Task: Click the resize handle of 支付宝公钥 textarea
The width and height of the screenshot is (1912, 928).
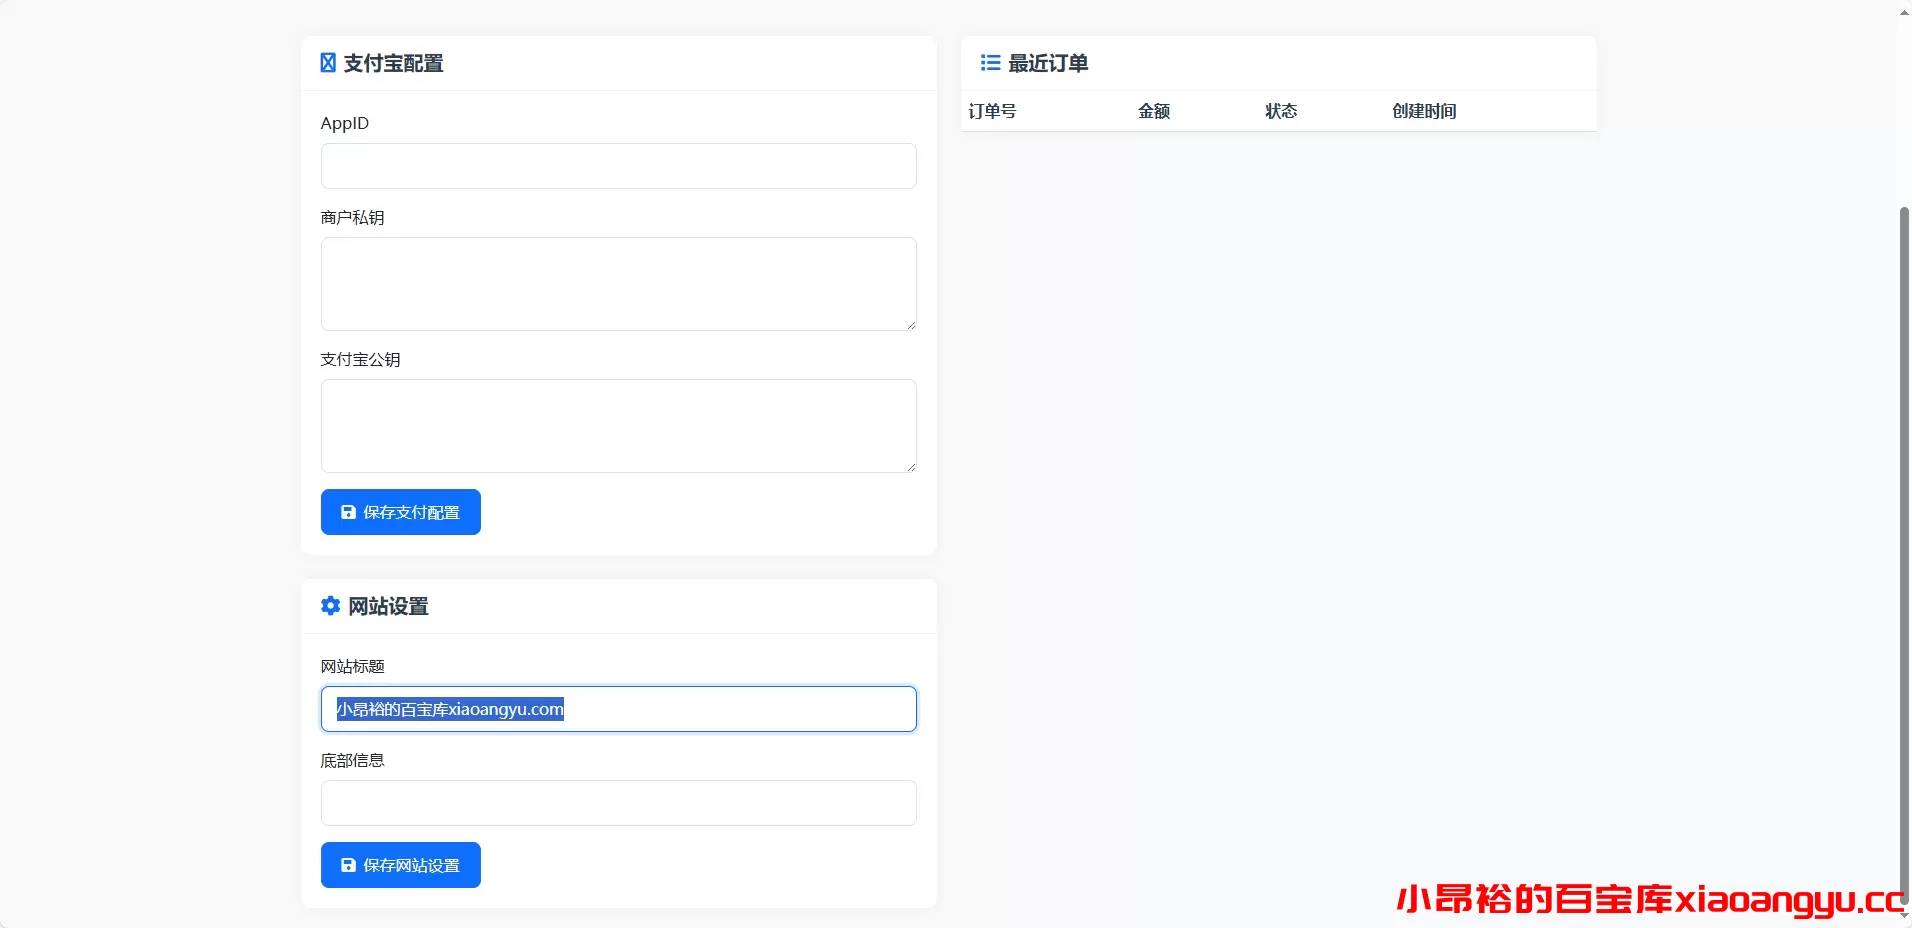Action: click(911, 467)
